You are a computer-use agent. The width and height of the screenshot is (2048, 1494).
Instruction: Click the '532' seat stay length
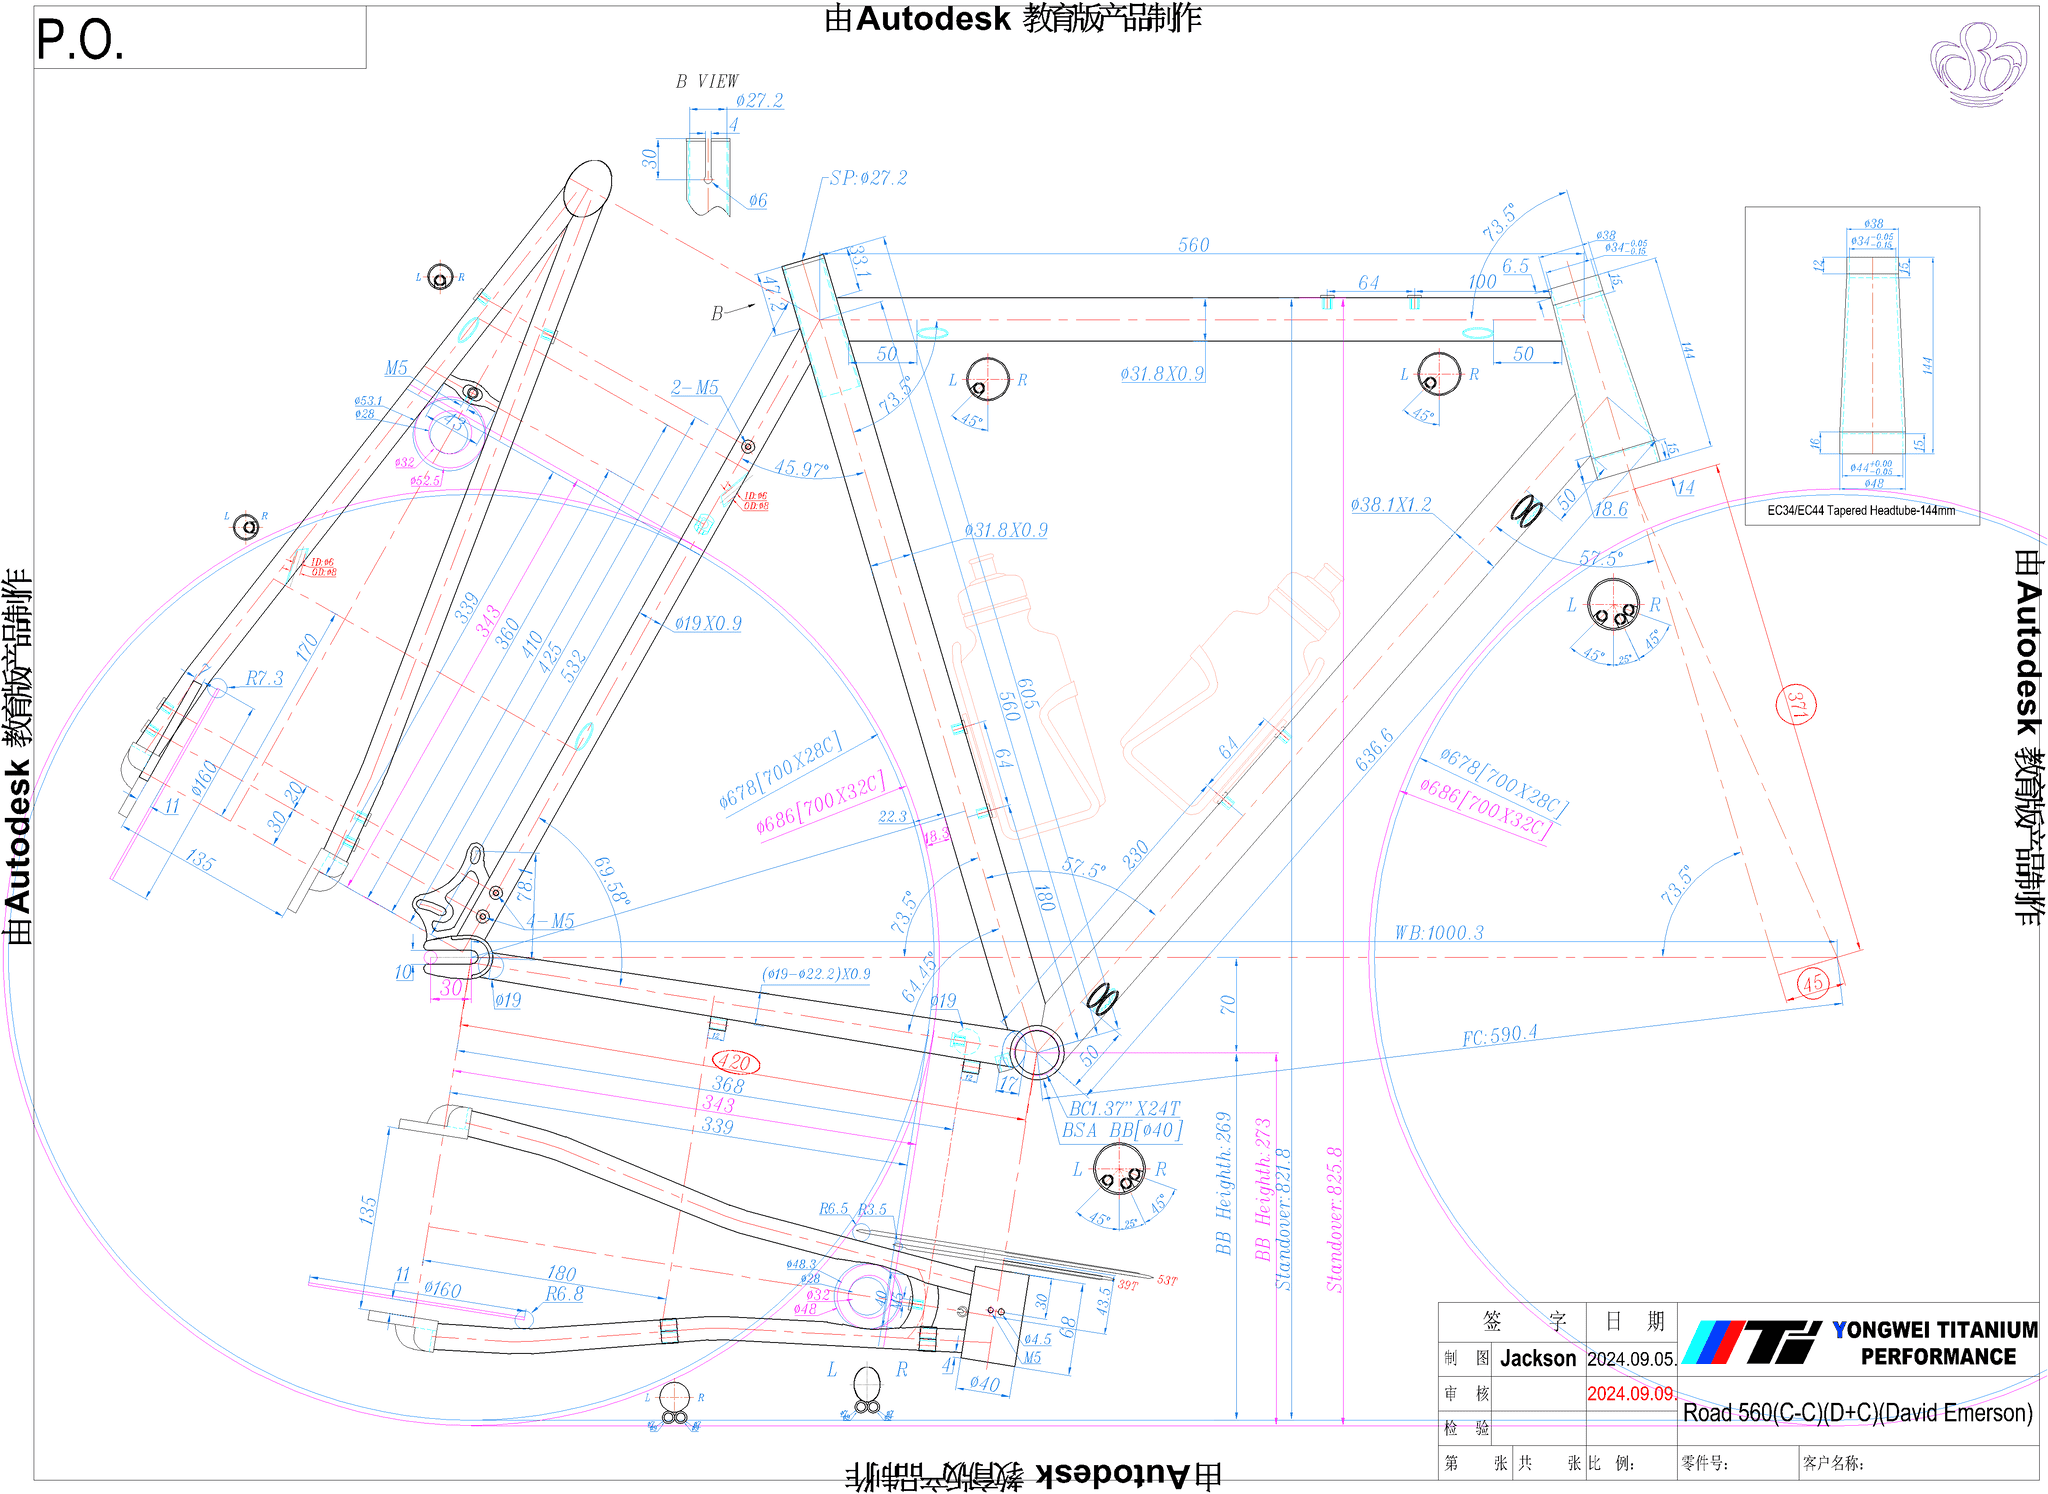pos(574,667)
